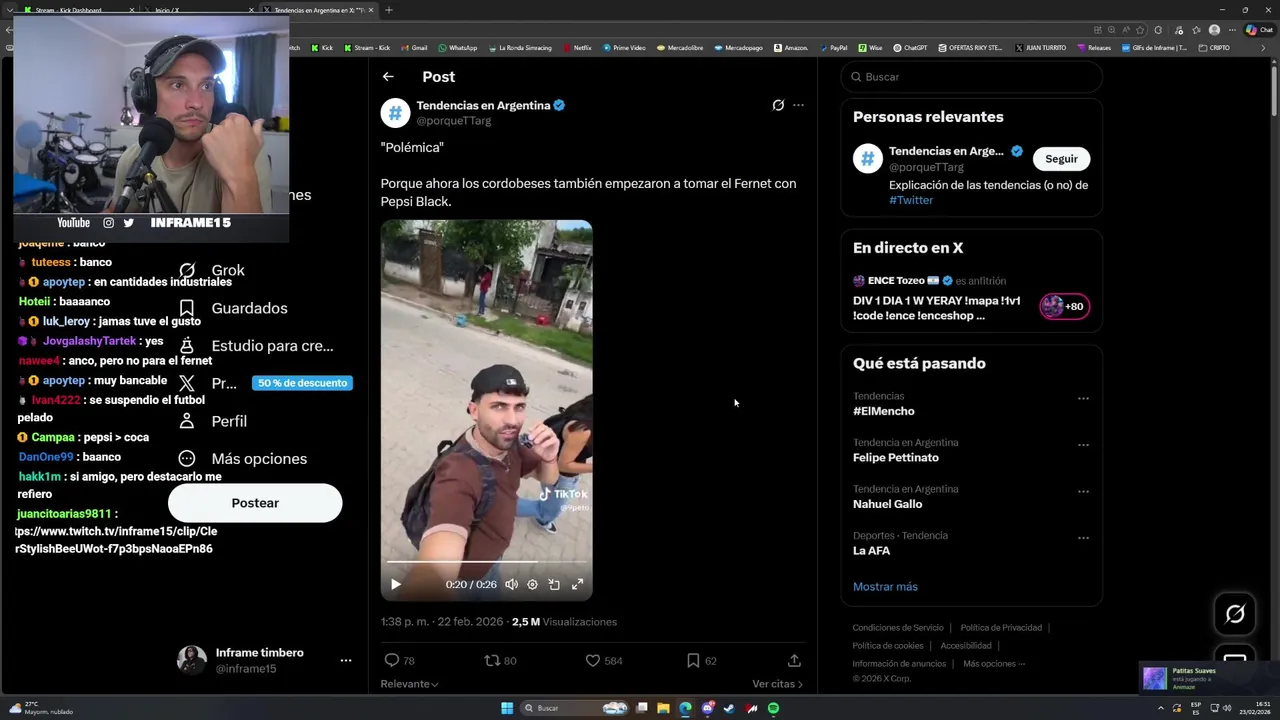The height and width of the screenshot is (720, 1280).
Task: Open the #ElMencho trending topic
Action: pos(883,411)
